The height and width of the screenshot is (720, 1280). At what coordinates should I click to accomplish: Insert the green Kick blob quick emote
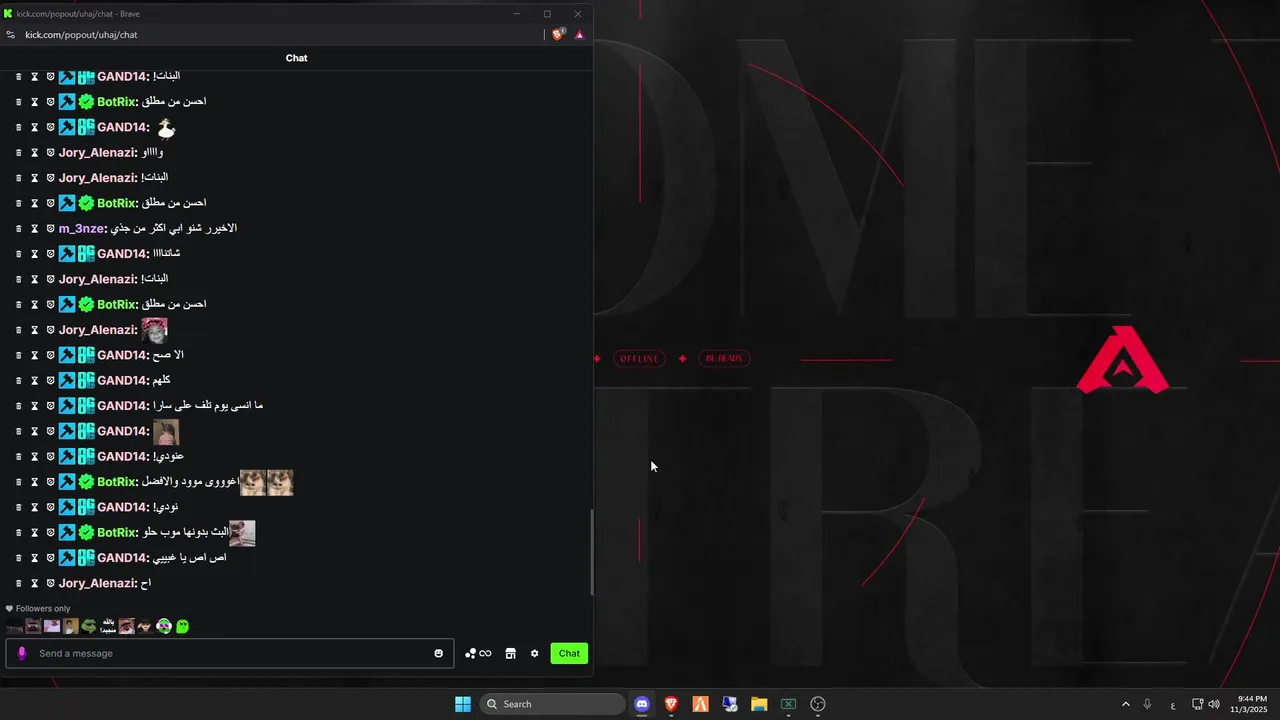(182, 626)
